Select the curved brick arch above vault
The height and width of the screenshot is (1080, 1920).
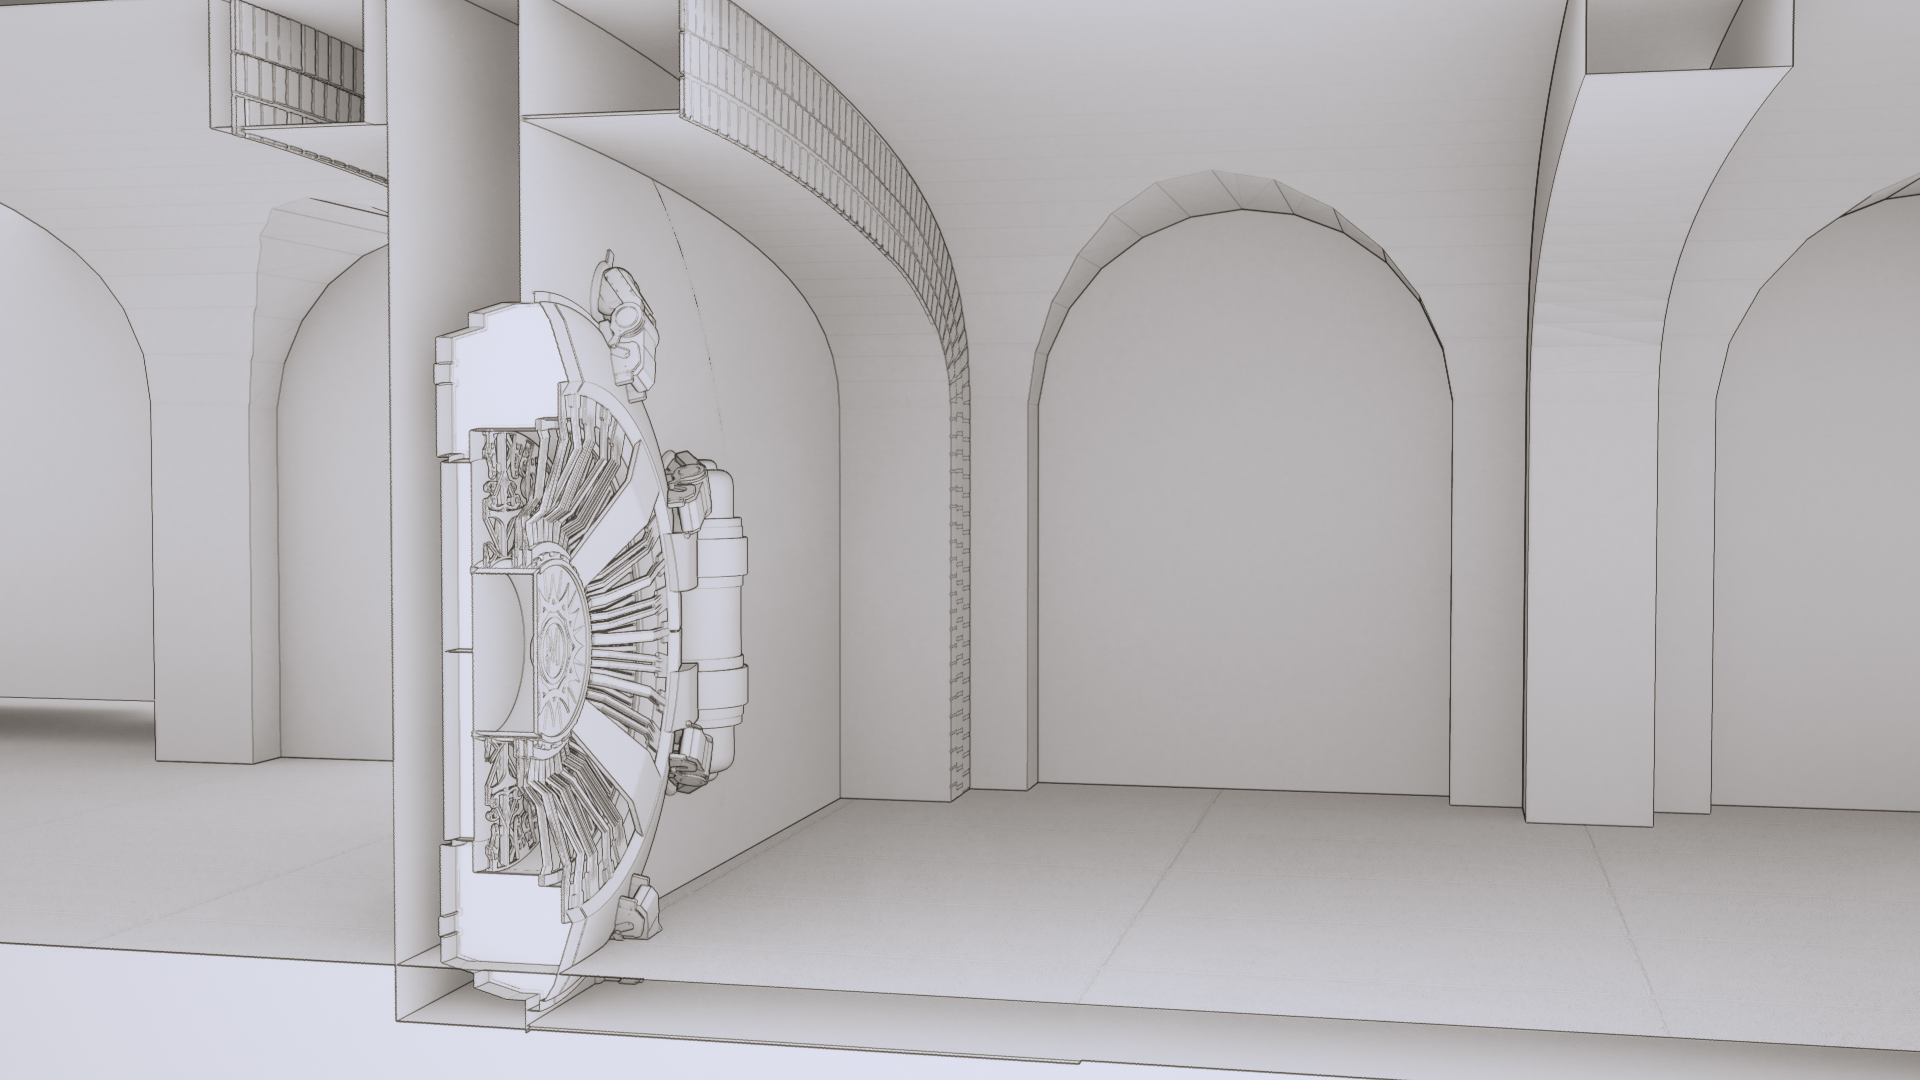point(850,150)
